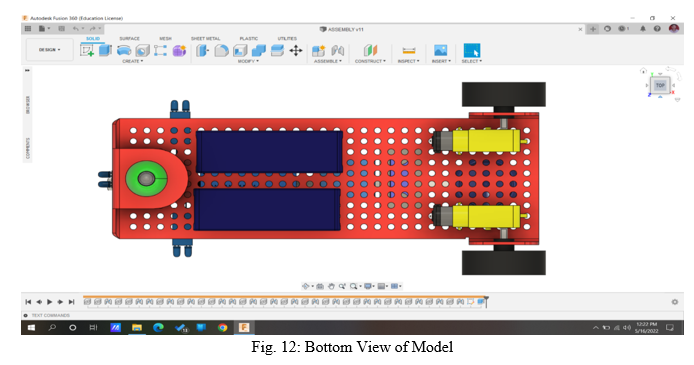Open Chrome from the Windows taskbar

click(x=223, y=327)
